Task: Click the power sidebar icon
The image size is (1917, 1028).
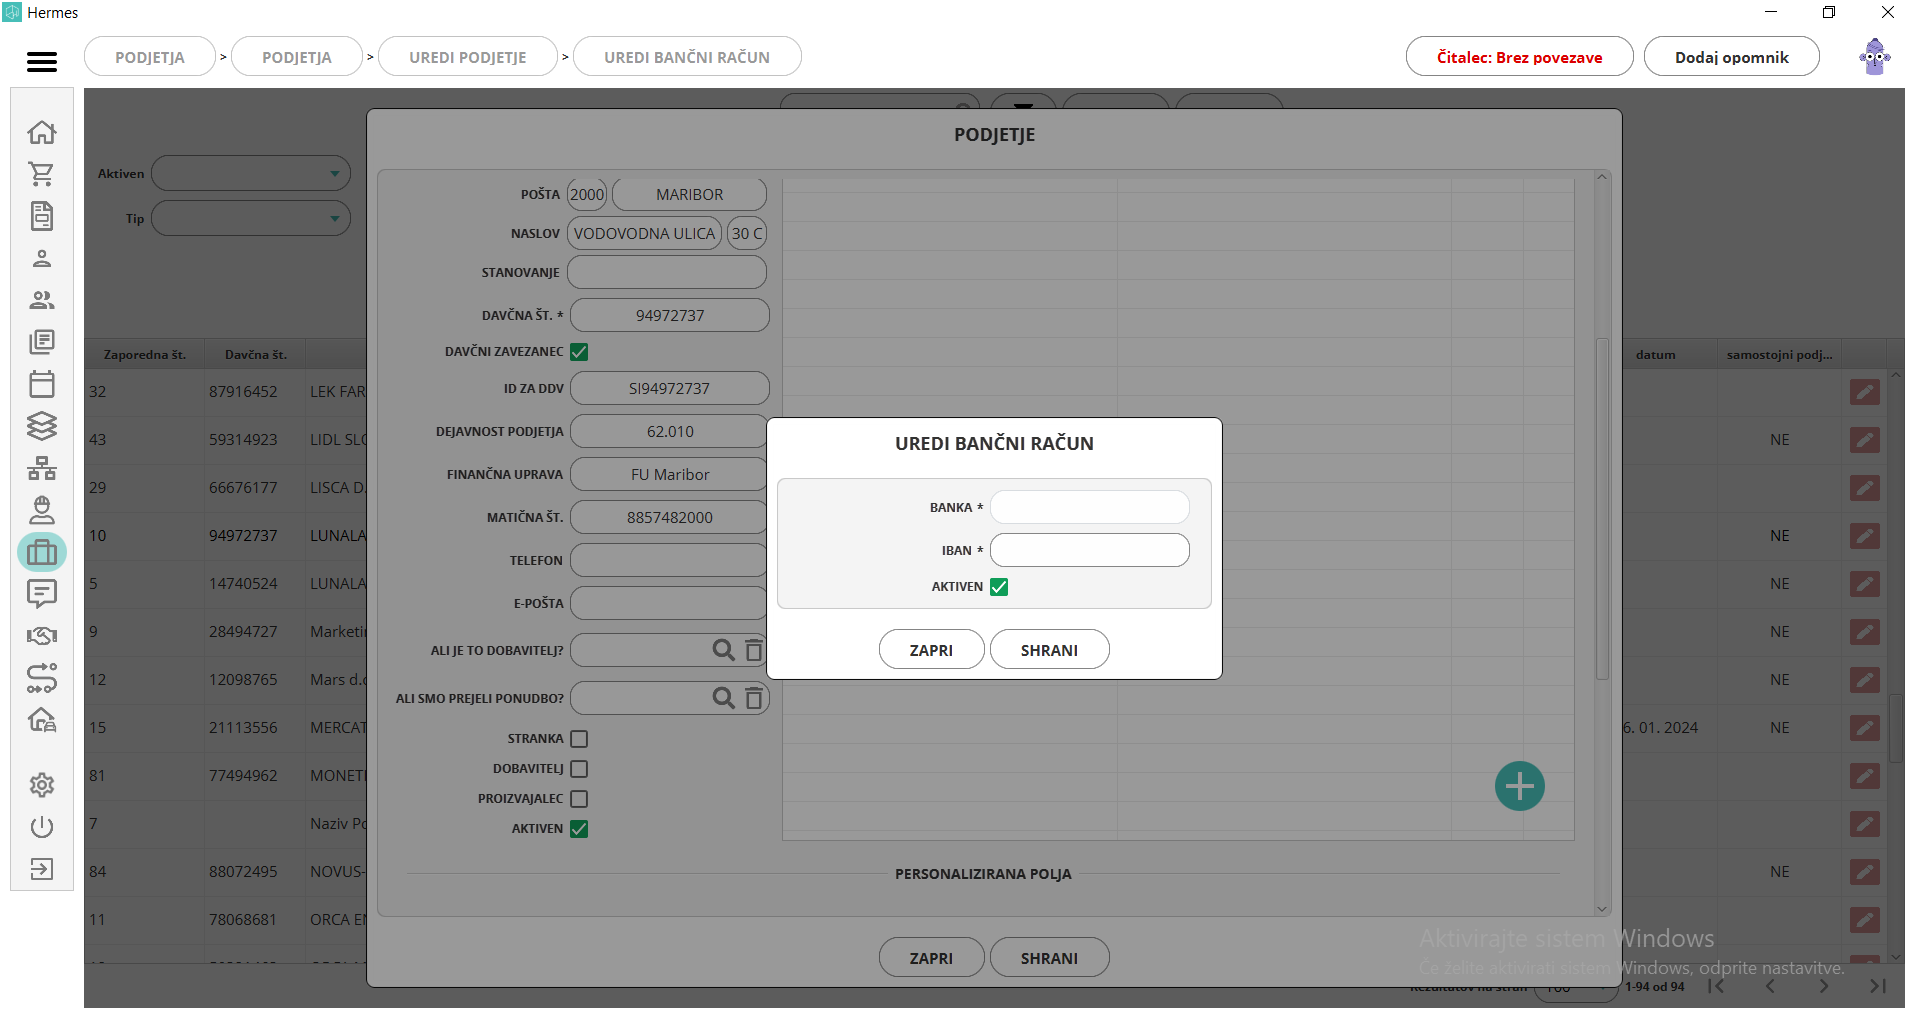Action: 42,827
